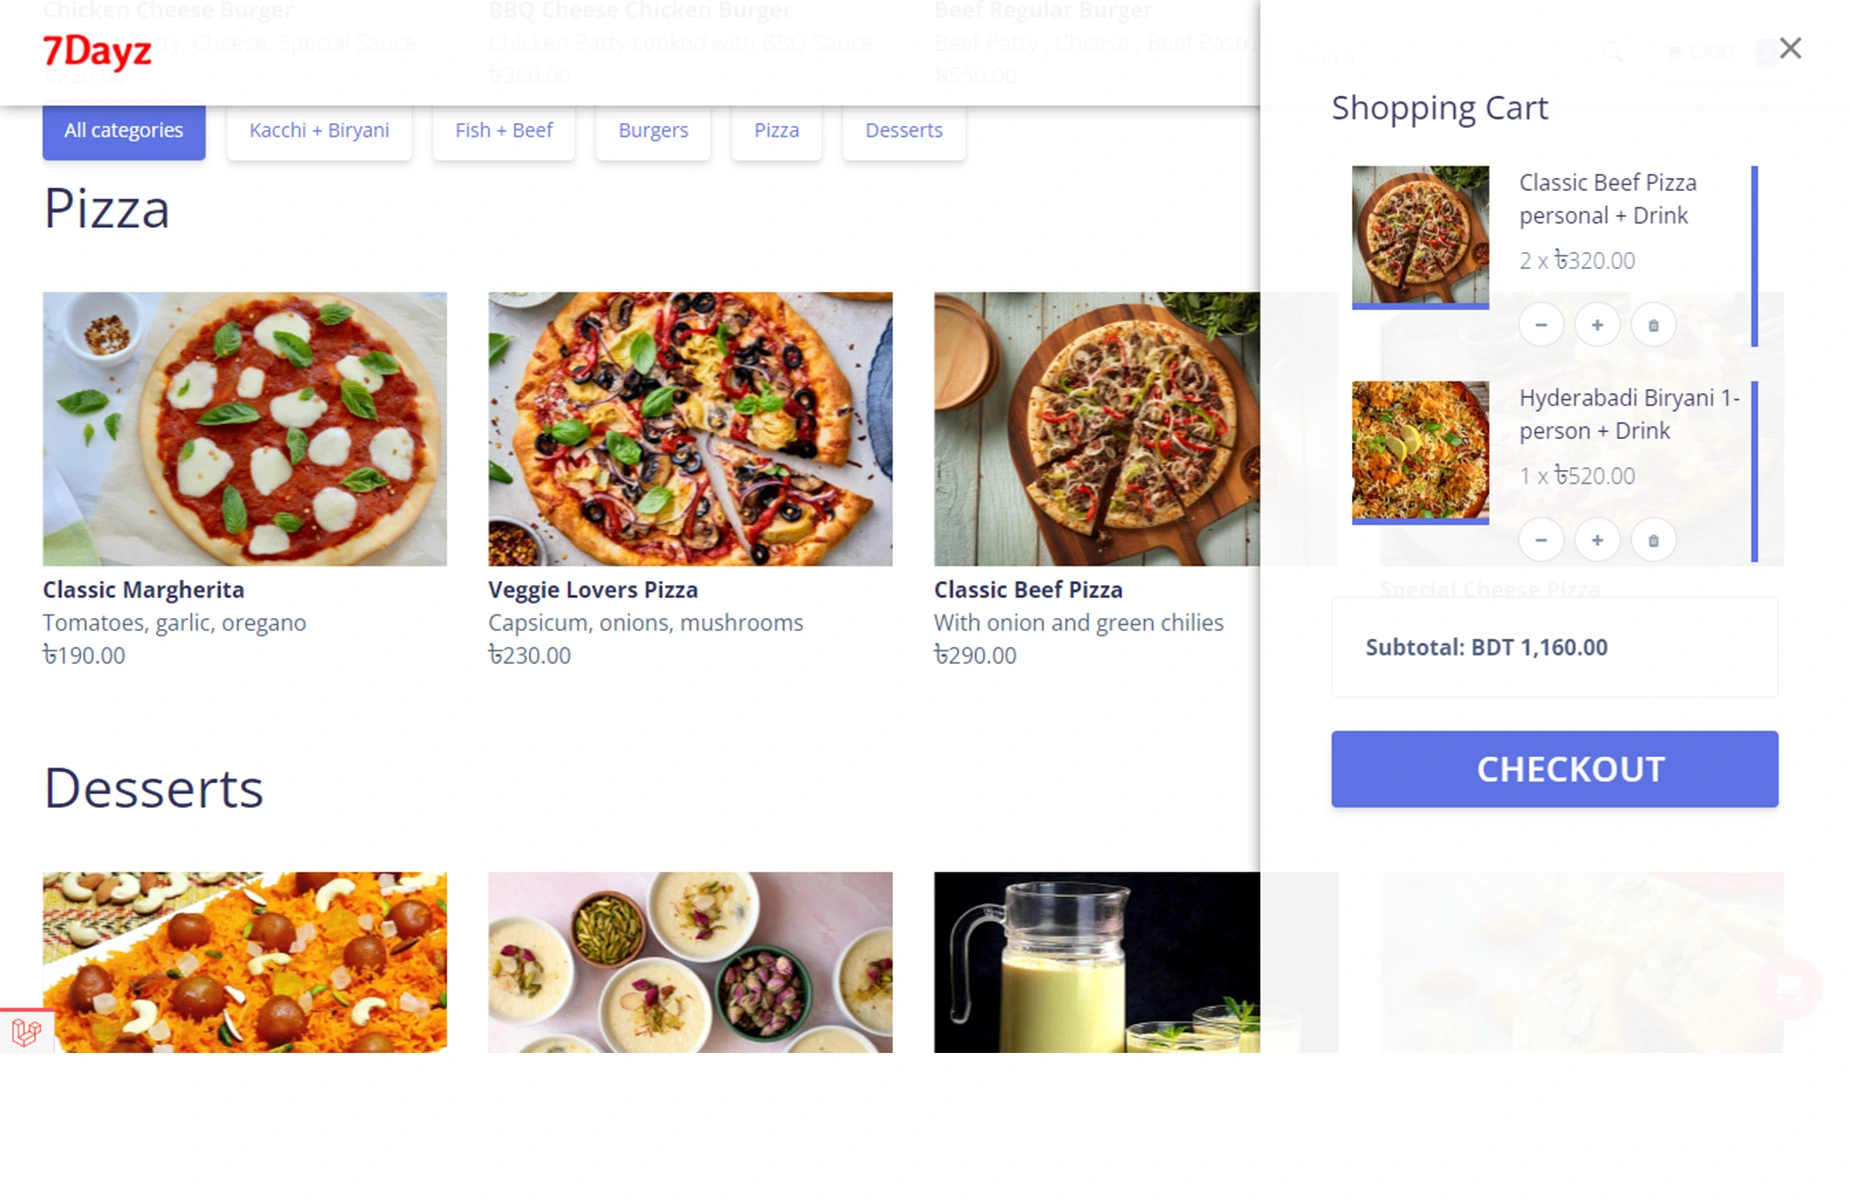Increase Classic Beef Pizza quantity
The image size is (1850, 1200).
pyautogui.click(x=1597, y=325)
